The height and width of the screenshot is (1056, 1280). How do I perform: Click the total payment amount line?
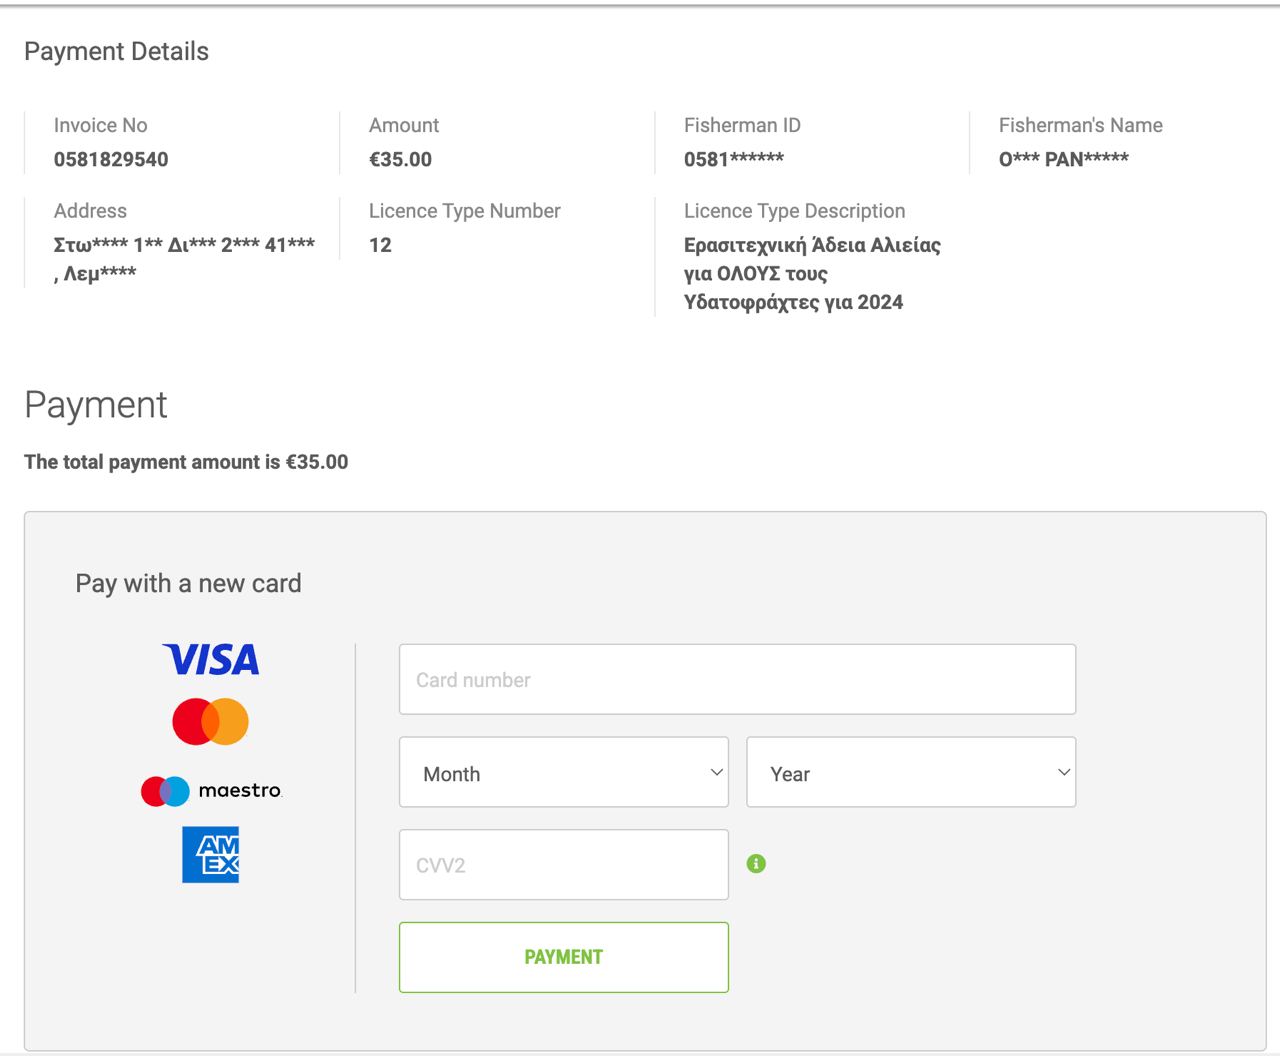coord(186,462)
